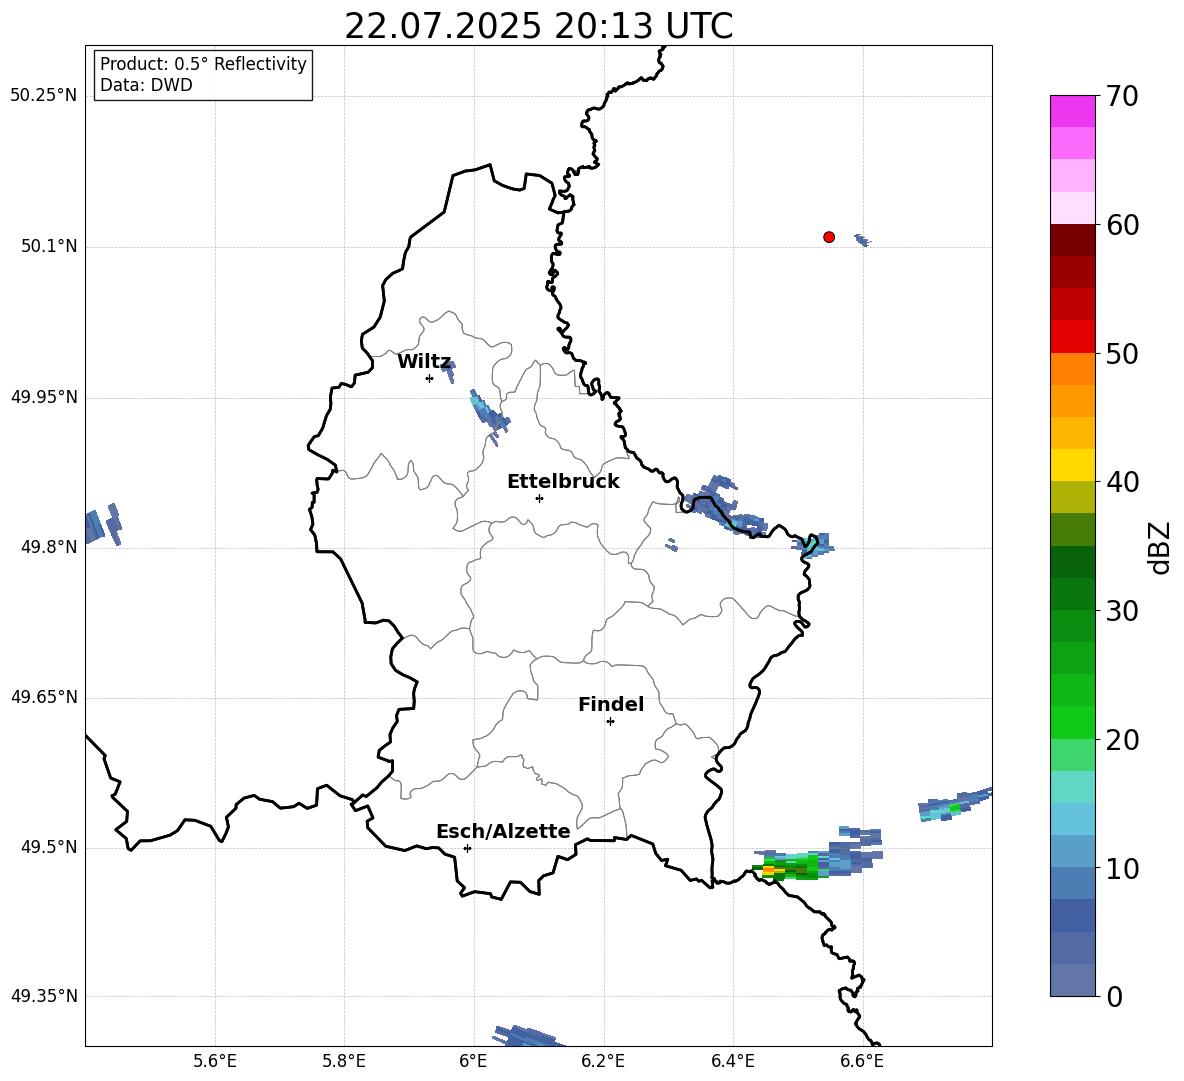The image size is (1184, 1081).
Task: Click the 49.8°N latitude label
Action: [x=50, y=547]
